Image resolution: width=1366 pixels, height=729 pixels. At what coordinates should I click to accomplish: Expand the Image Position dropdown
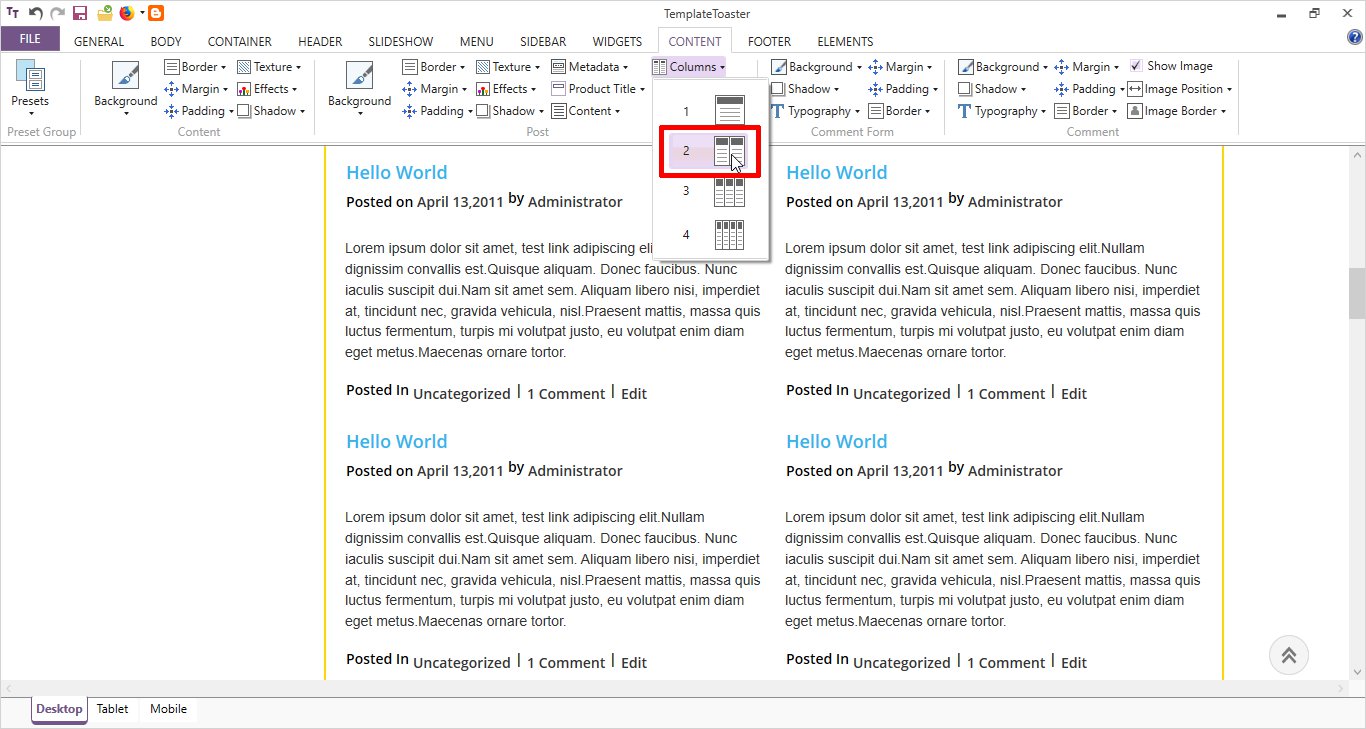(1180, 89)
